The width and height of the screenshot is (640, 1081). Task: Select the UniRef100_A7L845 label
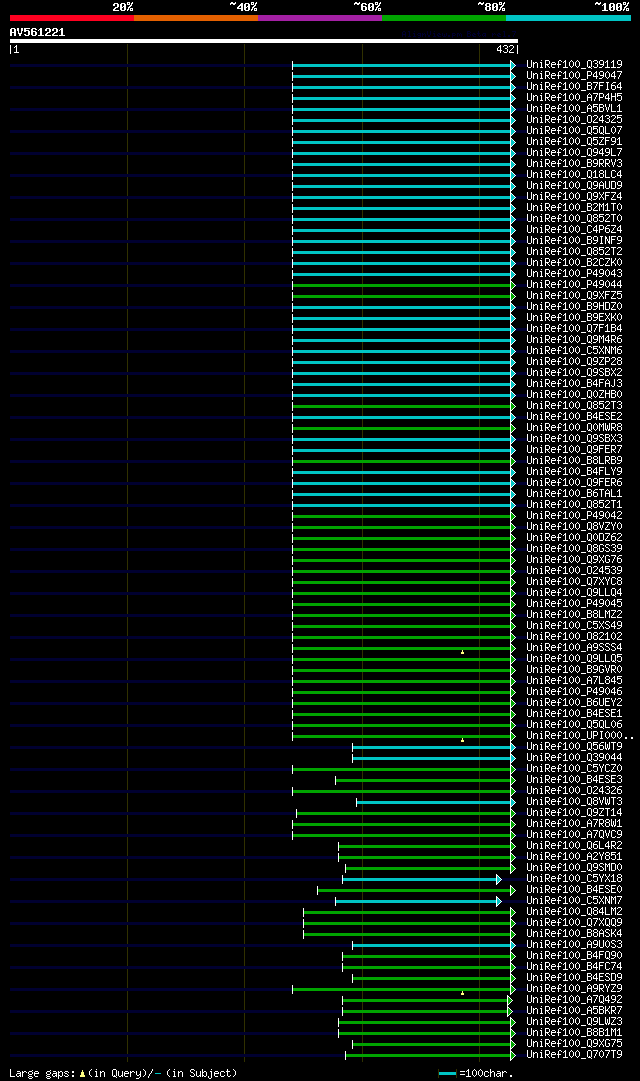tap(574, 681)
